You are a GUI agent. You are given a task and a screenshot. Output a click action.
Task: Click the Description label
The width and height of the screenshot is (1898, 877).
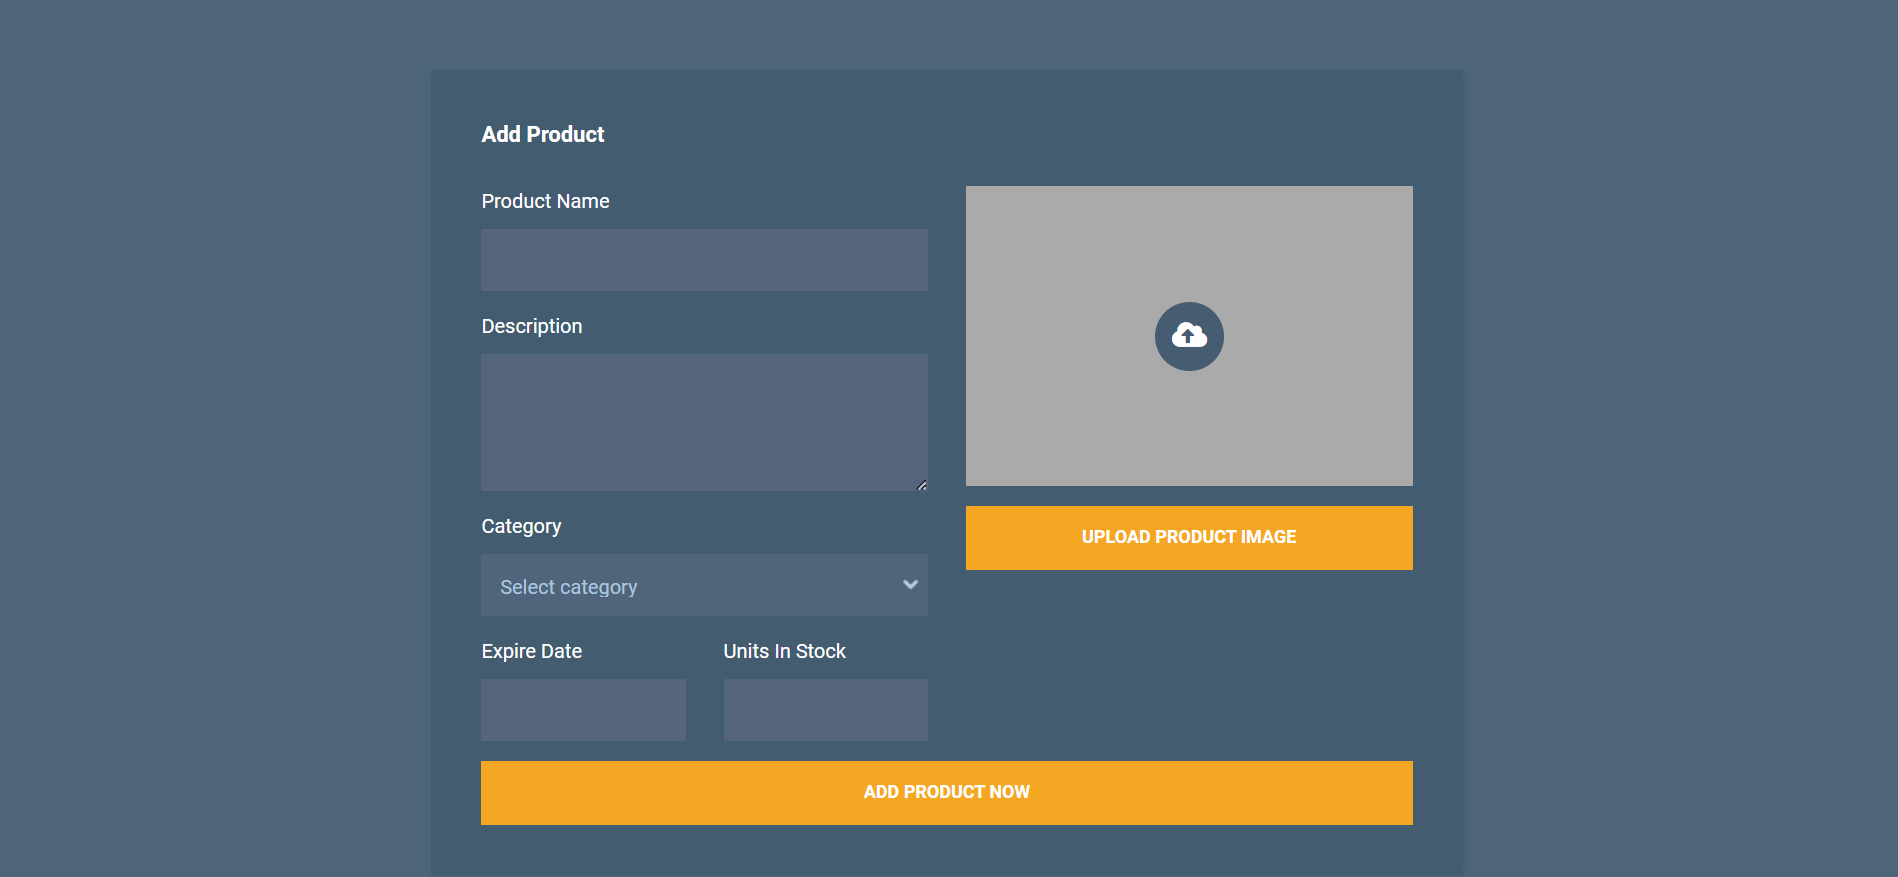click(x=531, y=326)
